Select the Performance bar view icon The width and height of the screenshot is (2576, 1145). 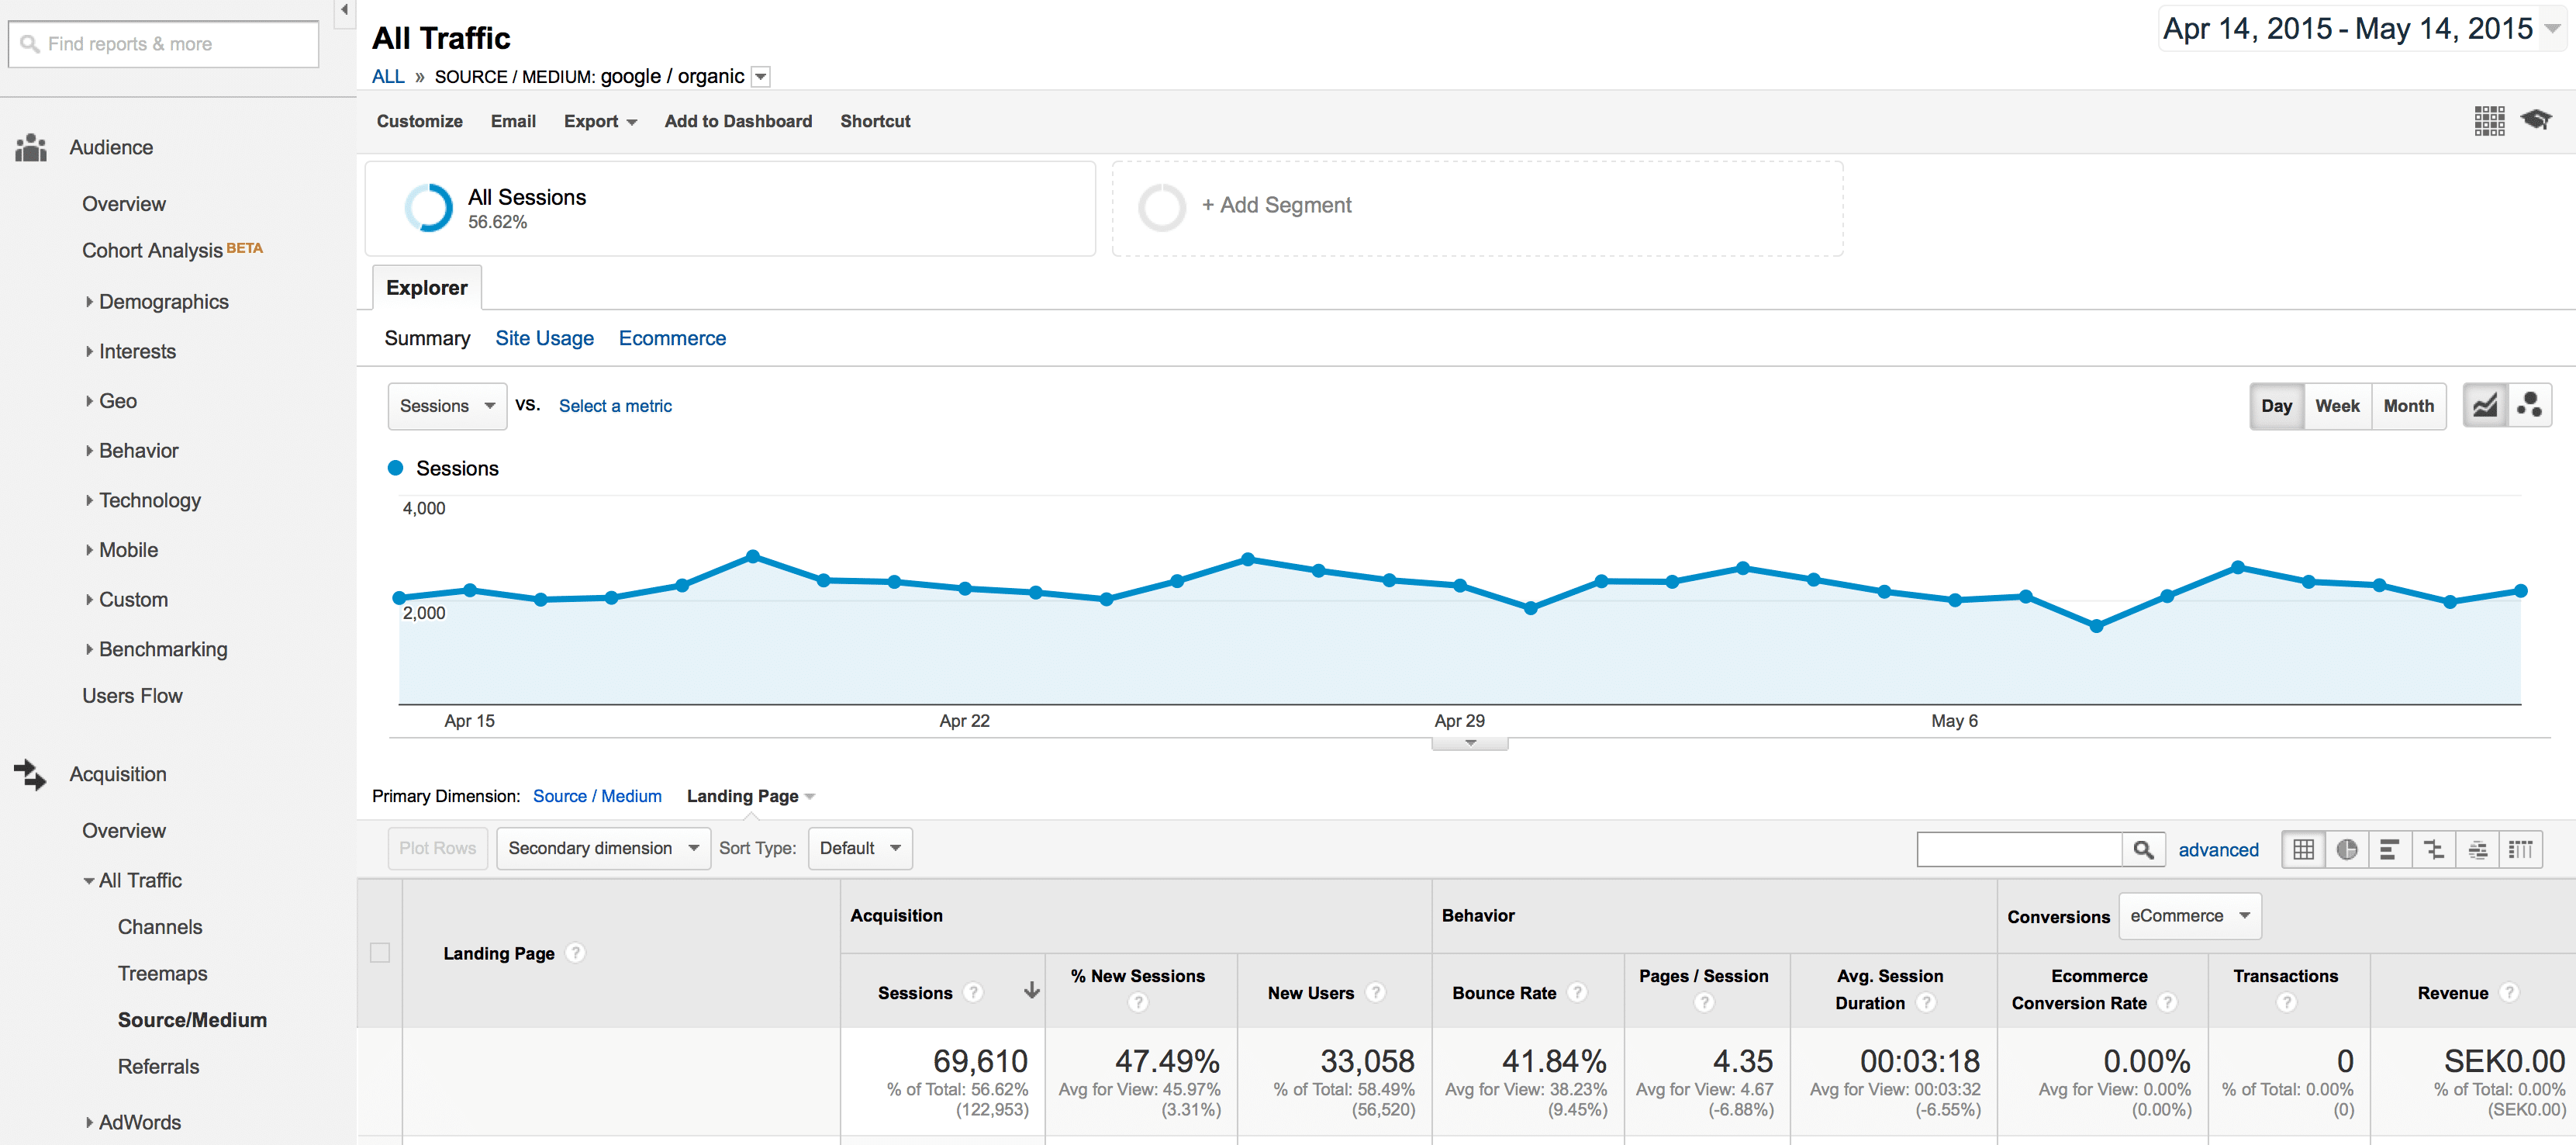[x=2390, y=849]
